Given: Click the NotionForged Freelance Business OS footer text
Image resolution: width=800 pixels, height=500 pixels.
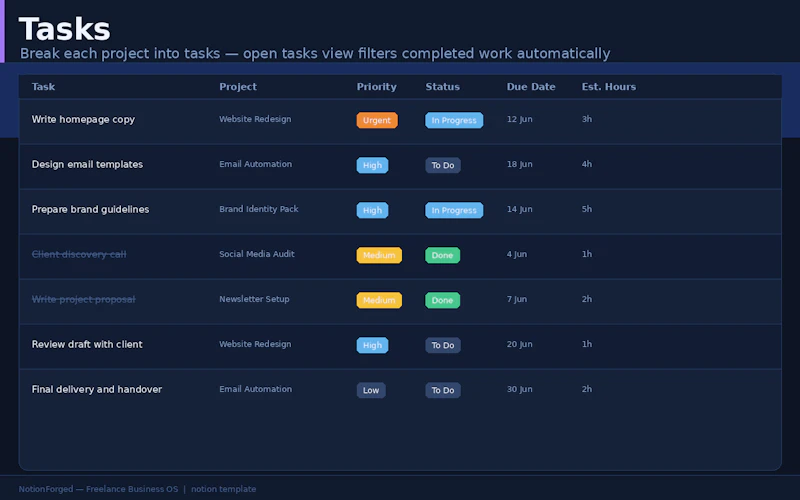Looking at the screenshot, I should [x=98, y=489].
